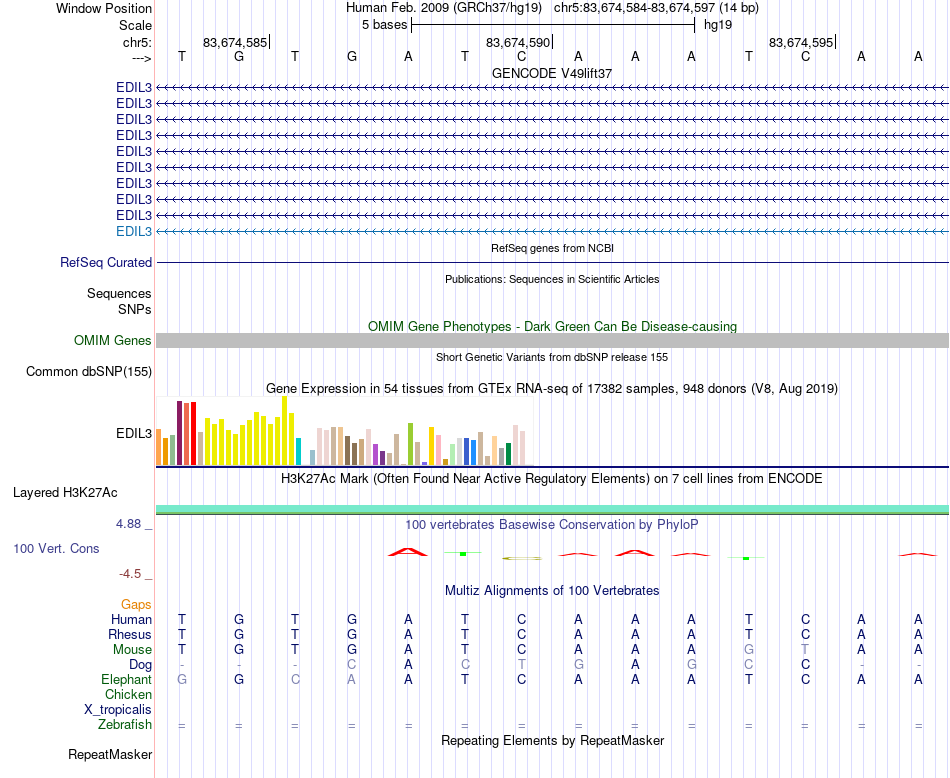Click the RefSeq genes from NCBI title
The image size is (950, 778).
pos(552,248)
